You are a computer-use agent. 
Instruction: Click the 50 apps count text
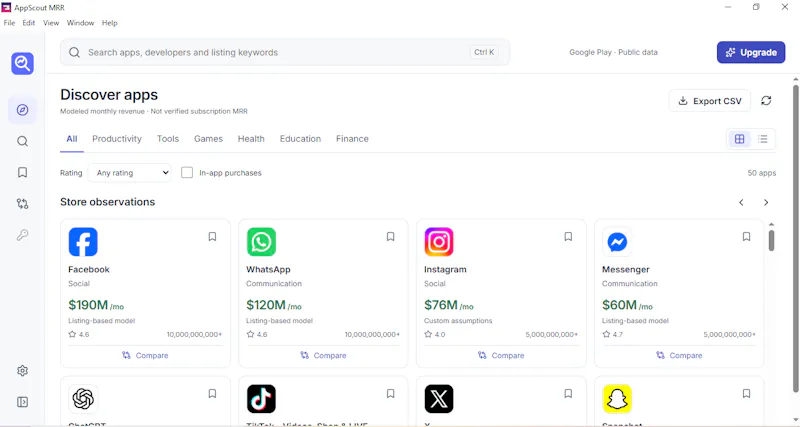(762, 173)
